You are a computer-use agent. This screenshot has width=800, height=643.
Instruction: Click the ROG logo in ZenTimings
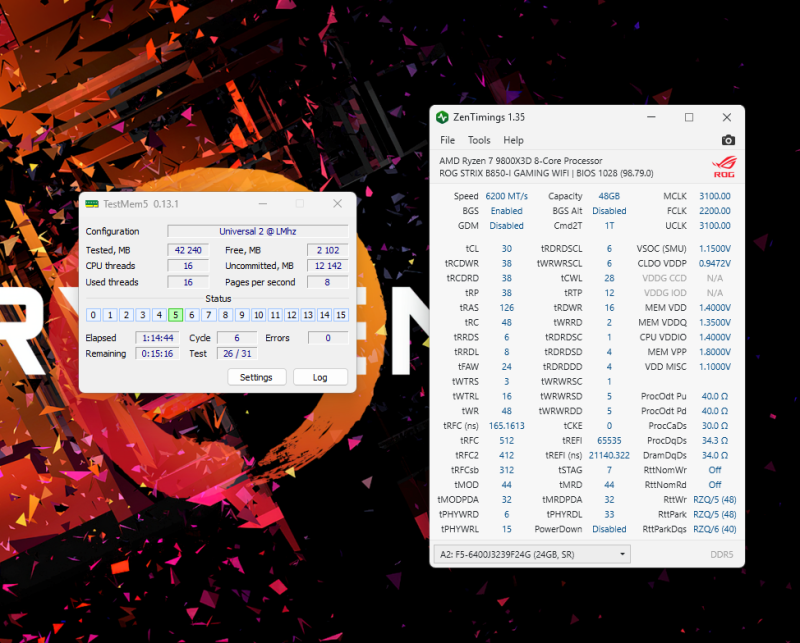[x=724, y=167]
